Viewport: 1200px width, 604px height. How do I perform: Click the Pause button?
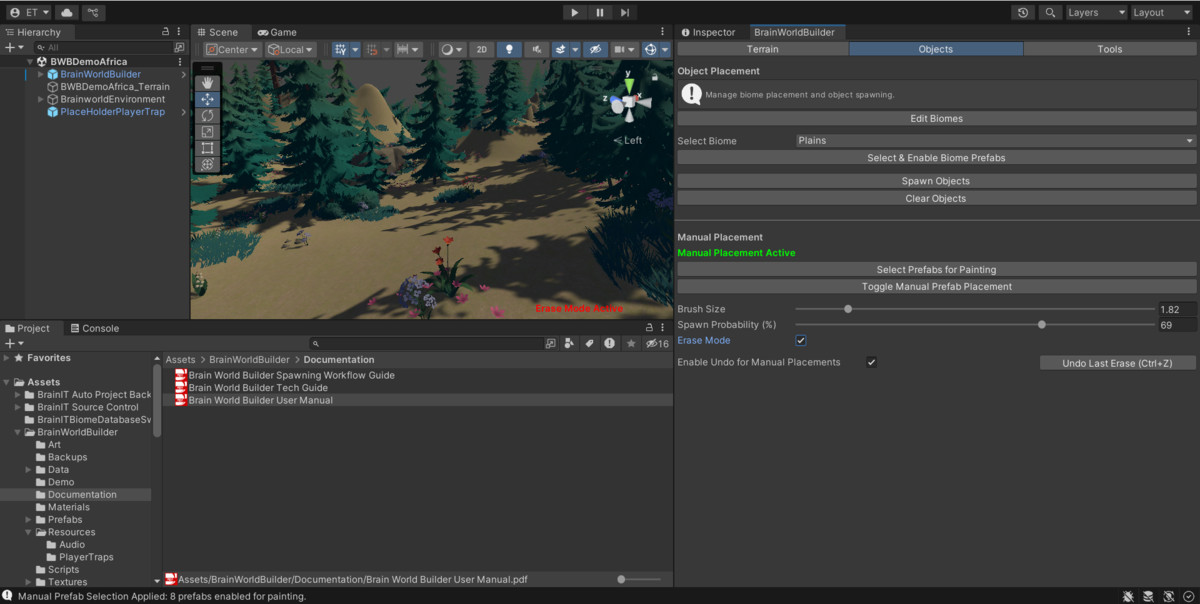click(x=600, y=12)
